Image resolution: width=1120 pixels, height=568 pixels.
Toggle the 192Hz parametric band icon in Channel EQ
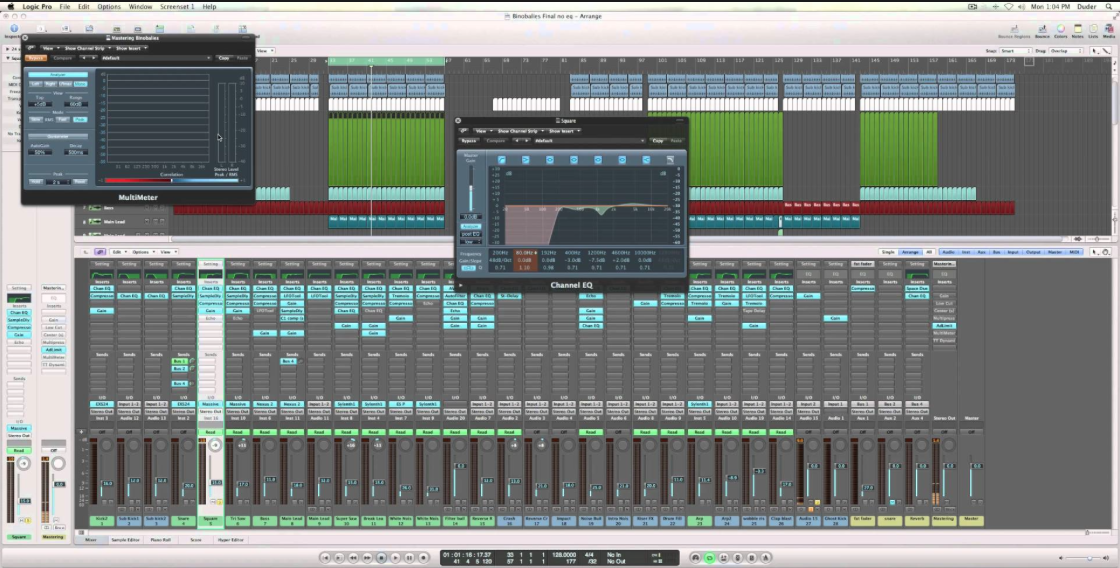tap(550, 160)
